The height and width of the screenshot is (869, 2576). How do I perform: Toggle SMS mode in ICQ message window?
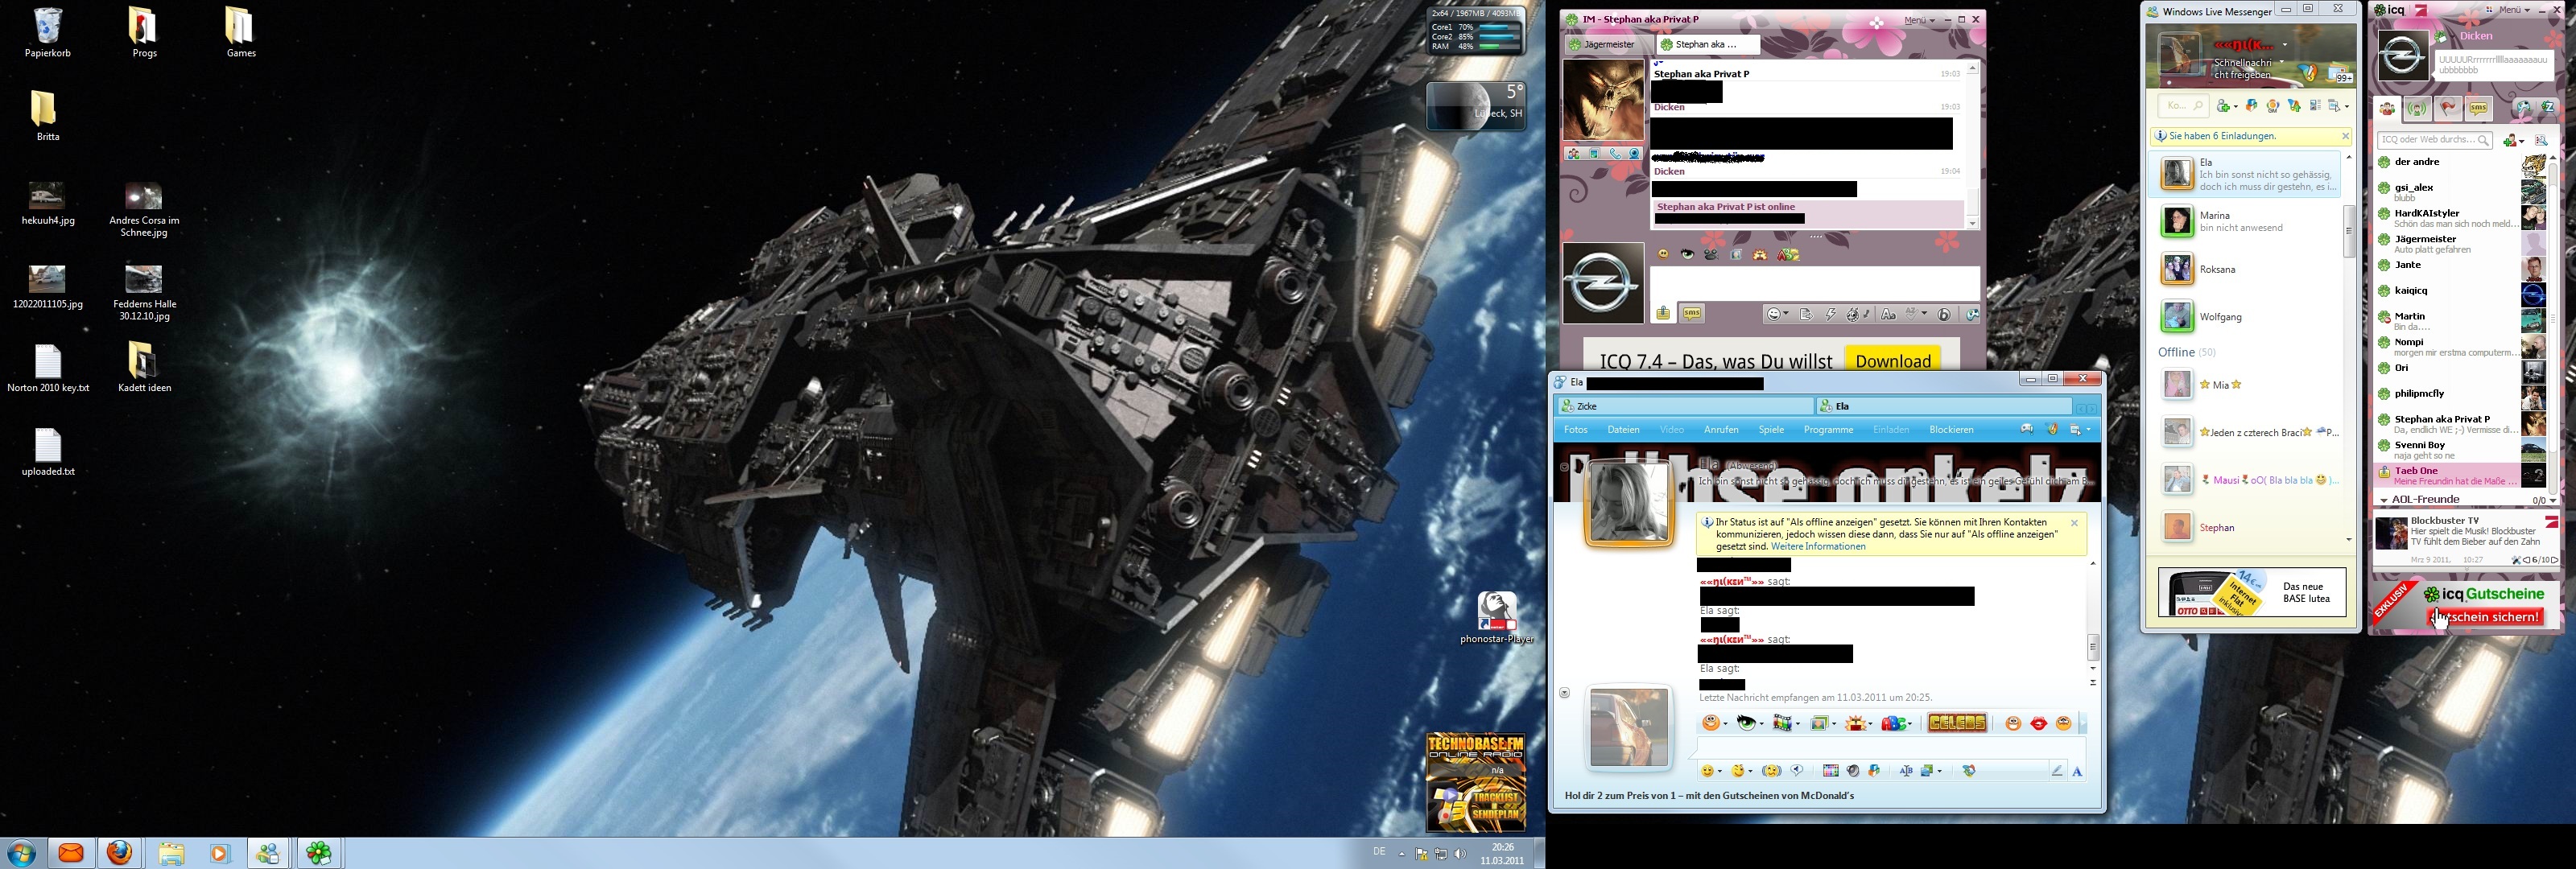pos(1691,314)
